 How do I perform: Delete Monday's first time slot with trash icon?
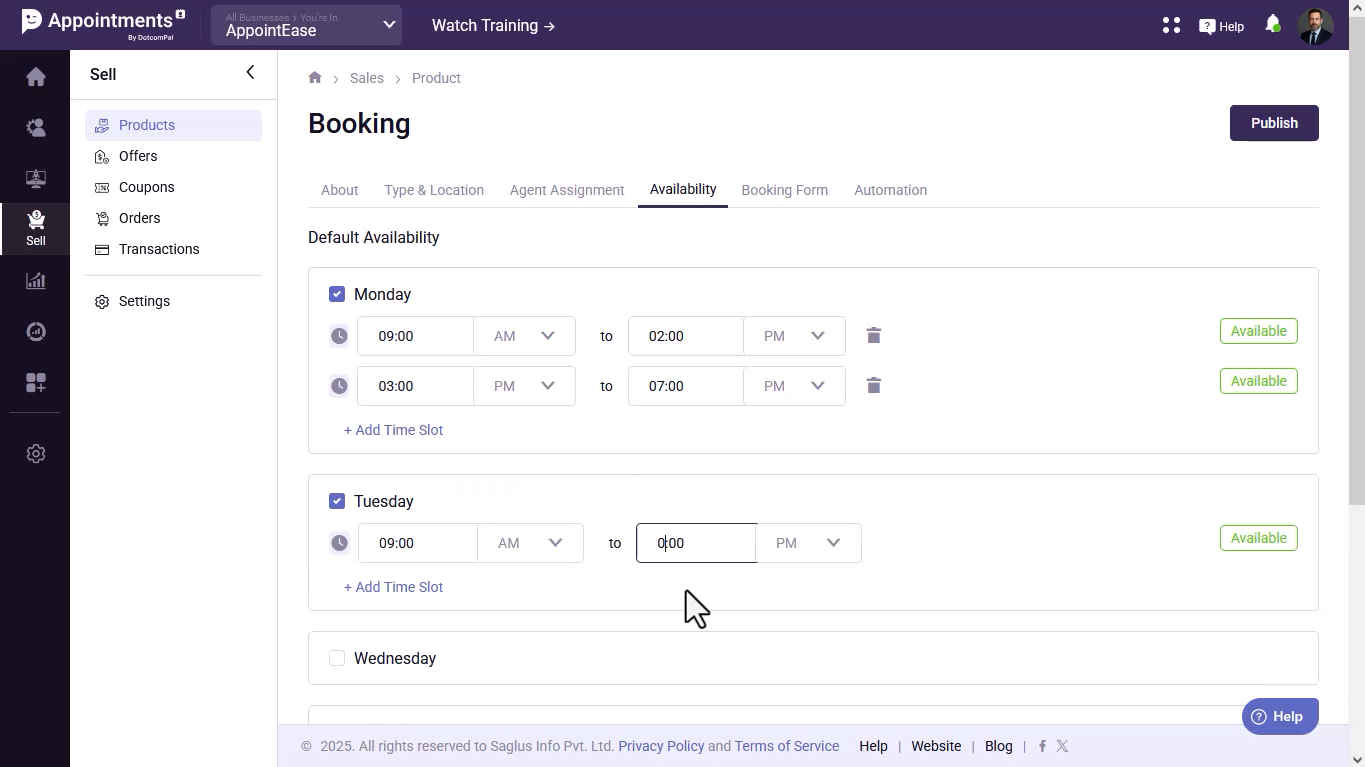click(873, 336)
